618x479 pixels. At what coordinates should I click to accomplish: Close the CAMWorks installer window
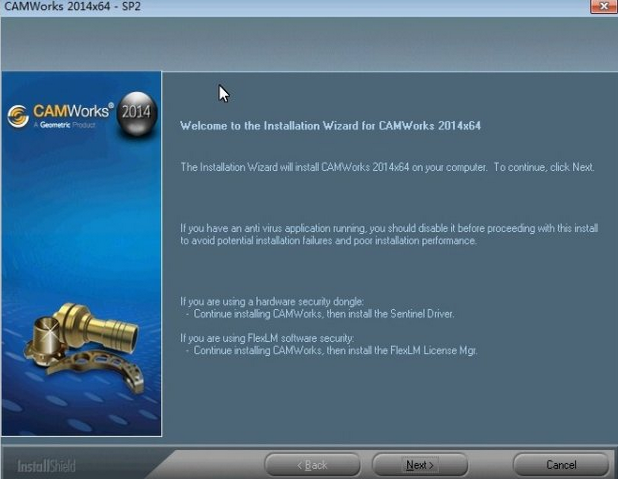(603, 6)
